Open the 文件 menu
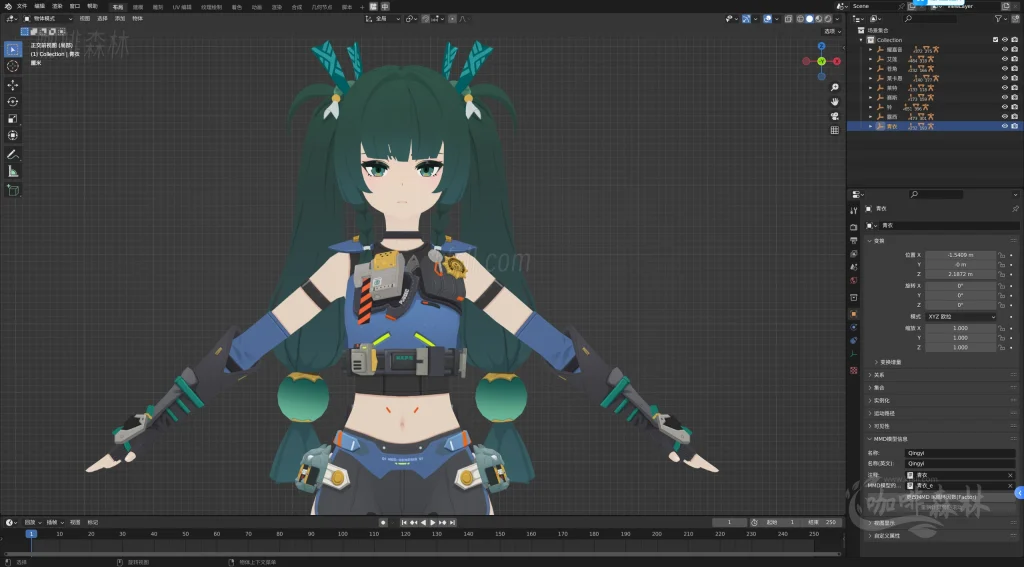1024x567 pixels. (x=22, y=6)
